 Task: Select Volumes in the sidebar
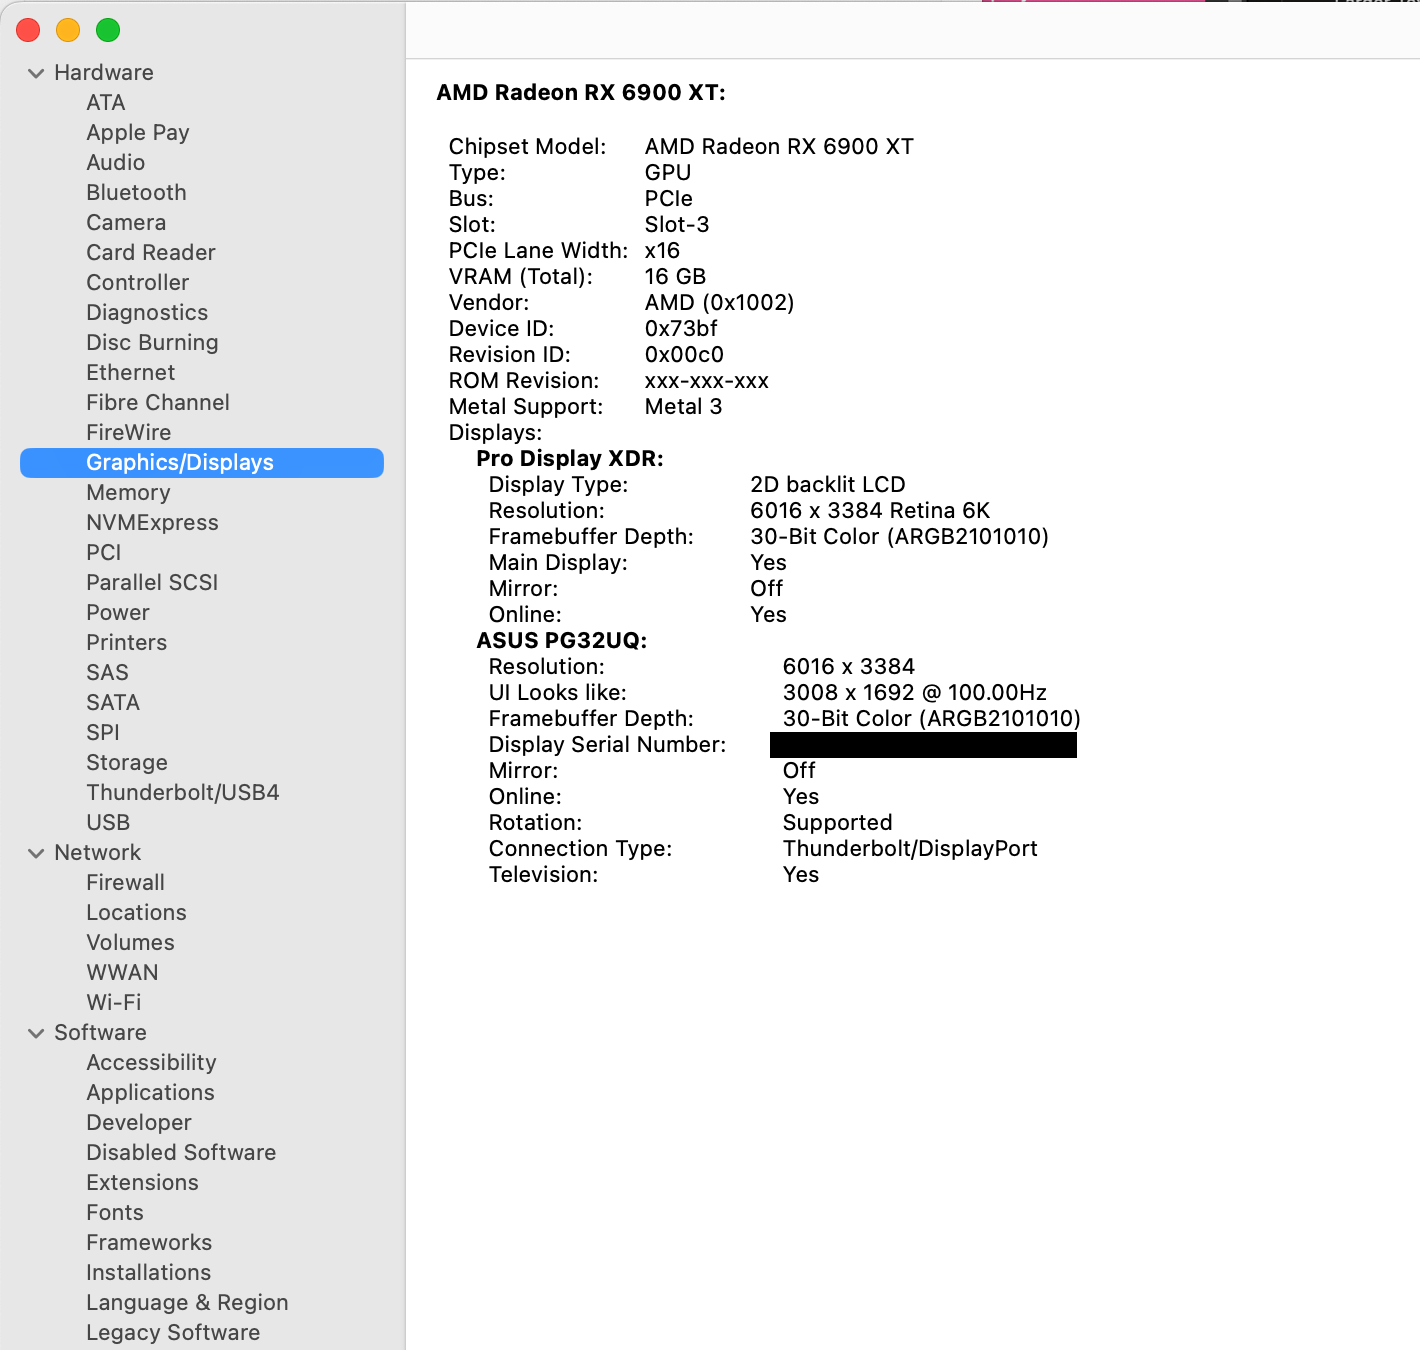pyautogui.click(x=130, y=943)
